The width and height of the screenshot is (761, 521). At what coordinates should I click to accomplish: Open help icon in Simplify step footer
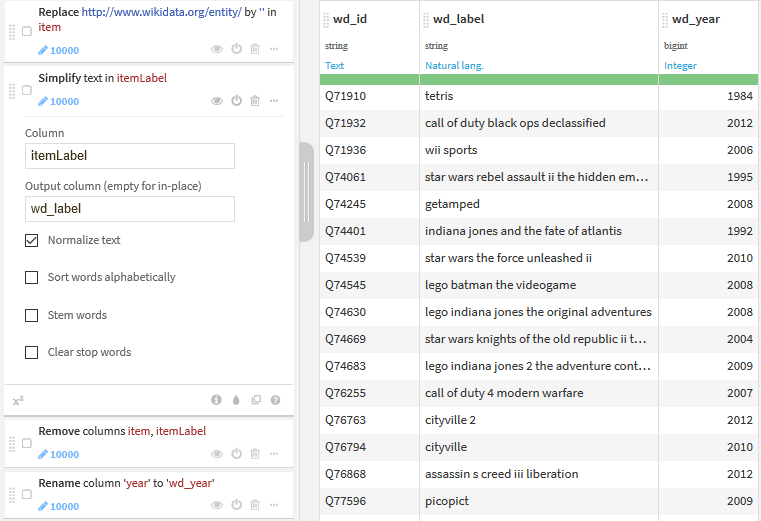click(275, 400)
